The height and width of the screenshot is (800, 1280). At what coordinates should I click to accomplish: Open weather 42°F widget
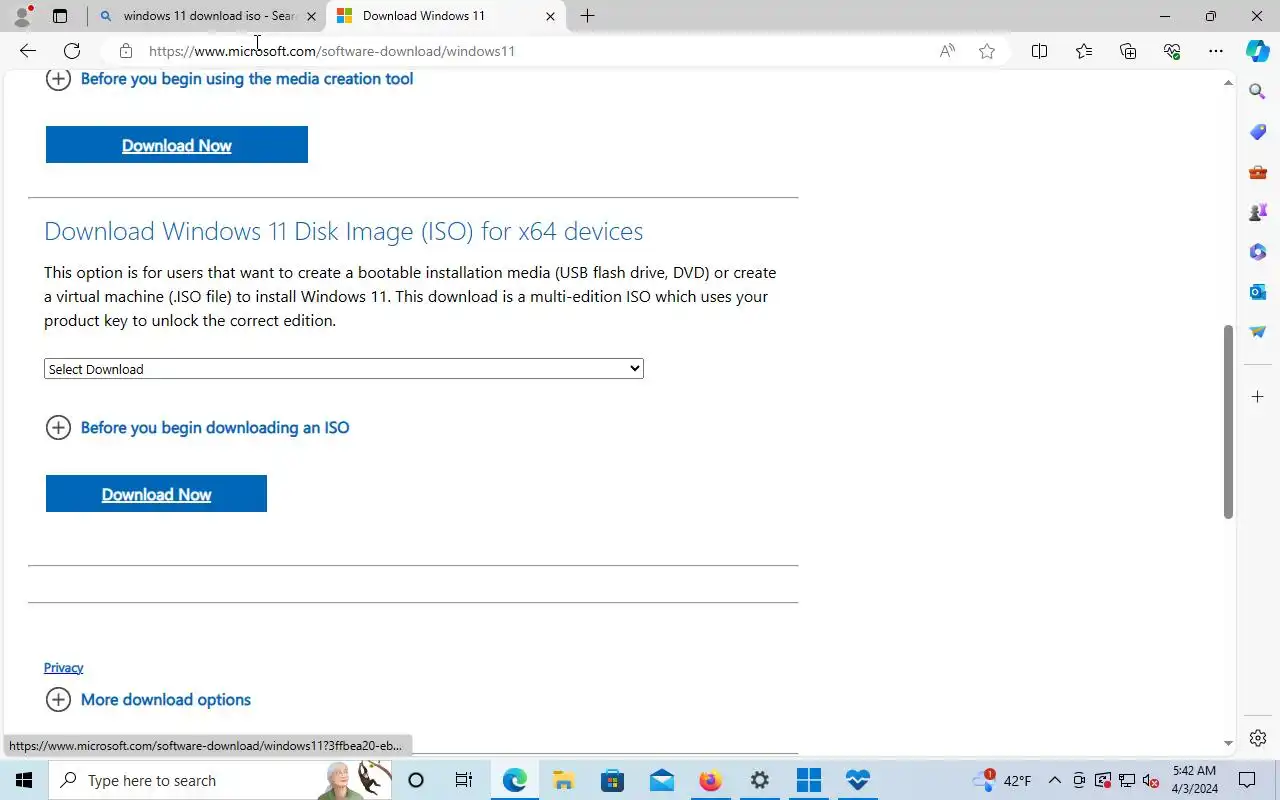click(x=1002, y=780)
